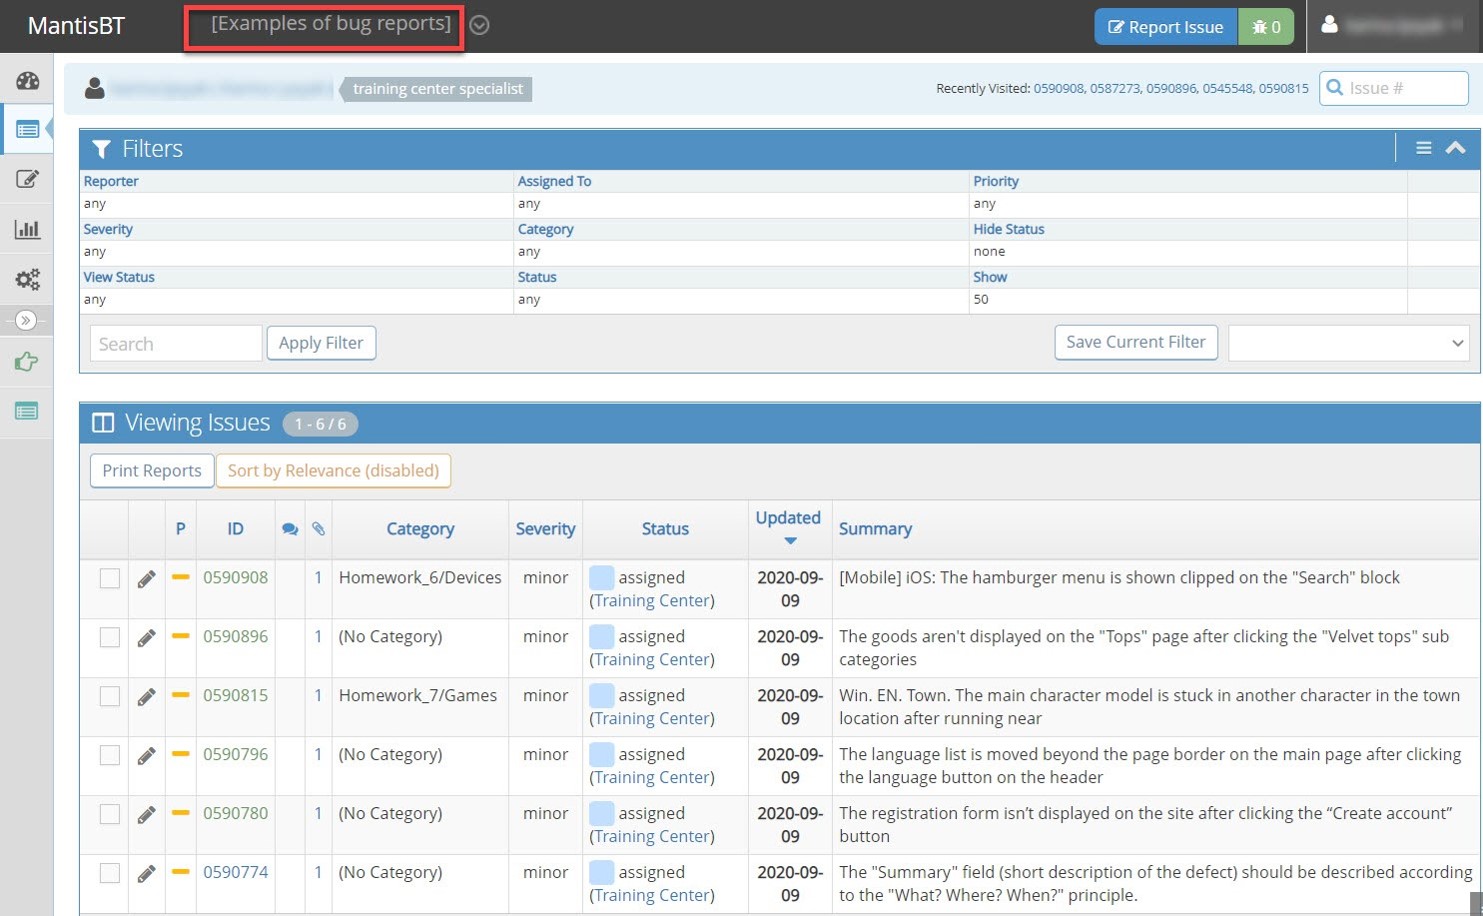
Task: Click Apply Filter button
Action: [321, 343]
